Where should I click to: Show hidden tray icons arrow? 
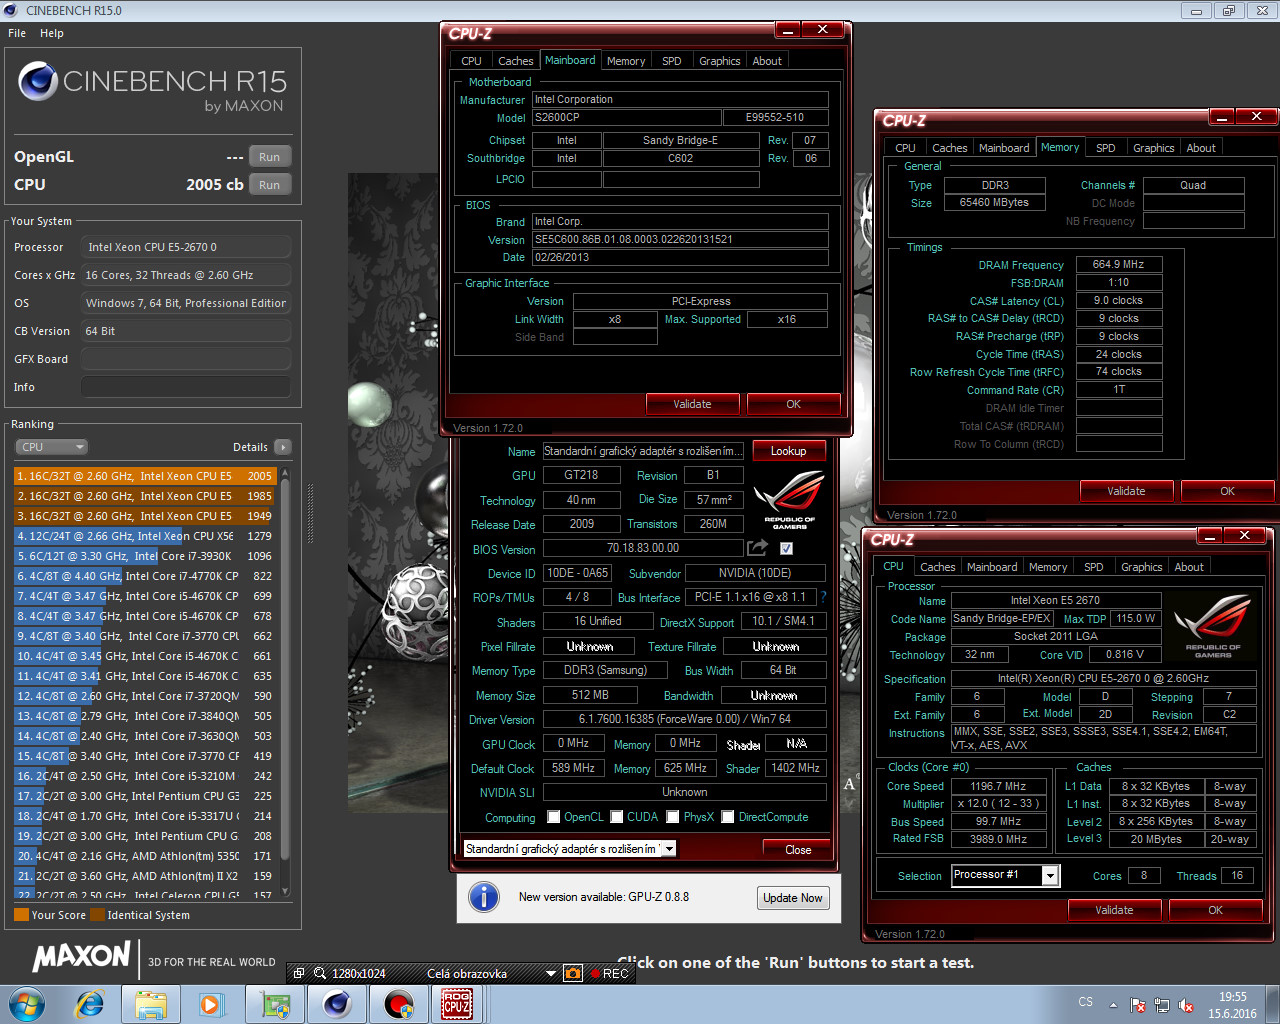click(1113, 1005)
